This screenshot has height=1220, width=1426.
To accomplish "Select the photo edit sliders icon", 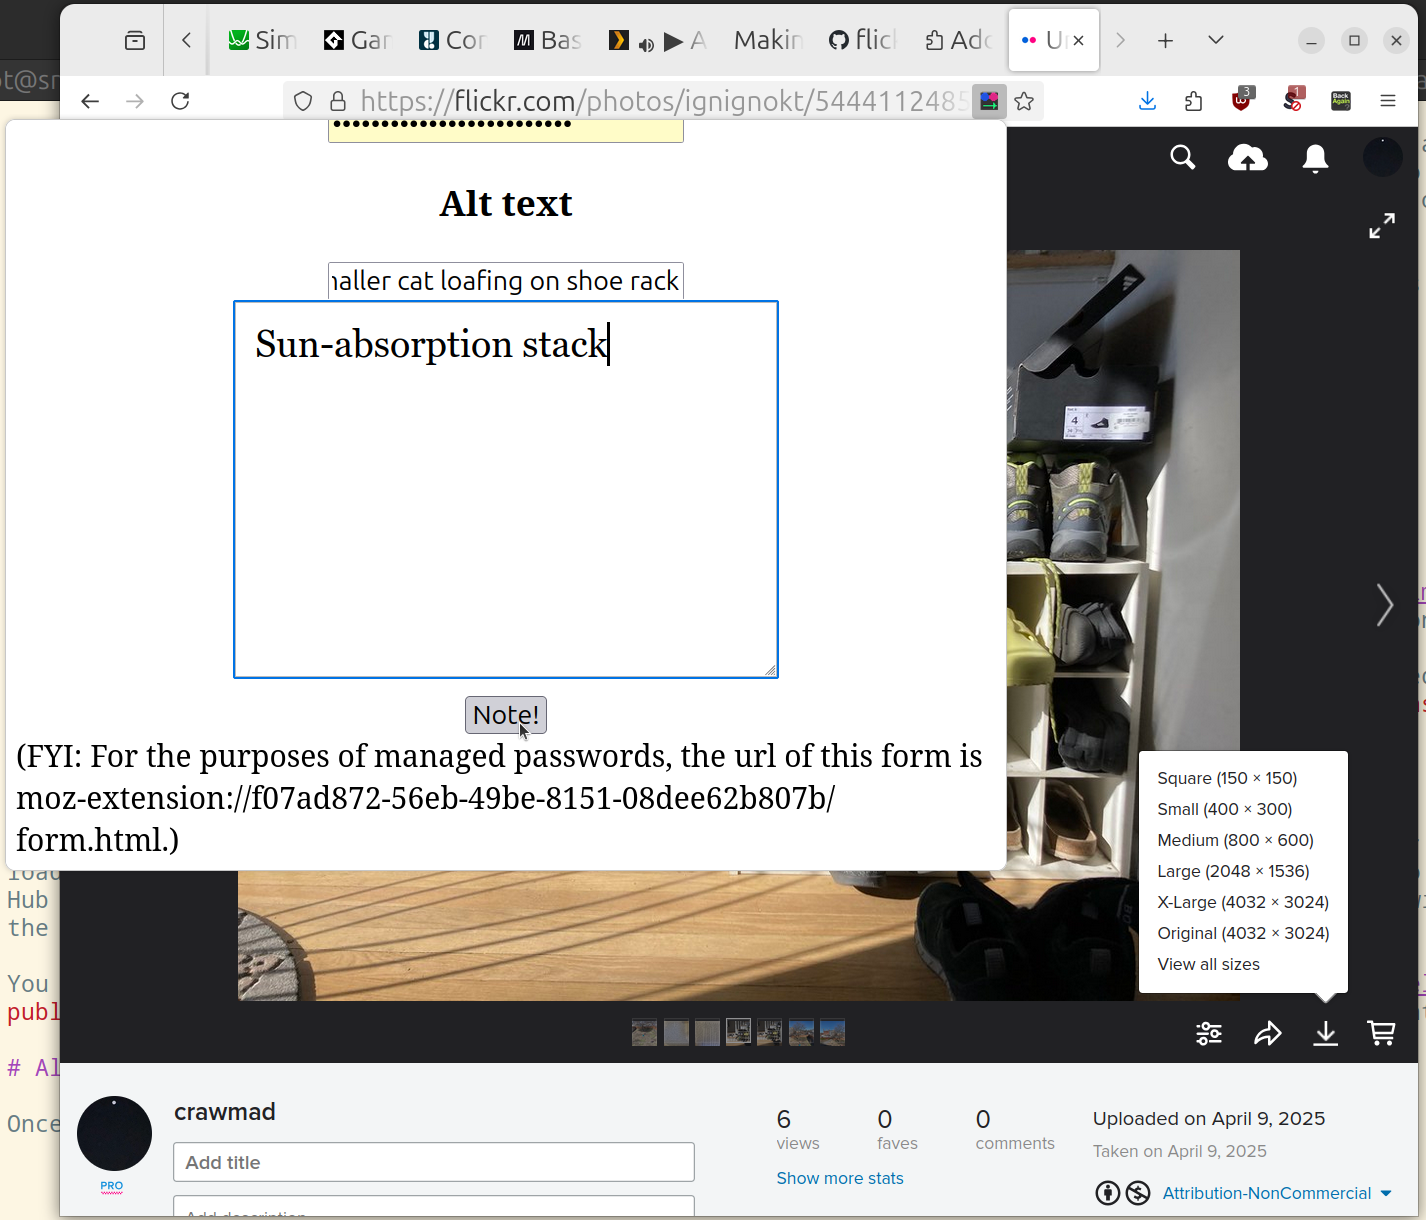I will 1208,1033.
